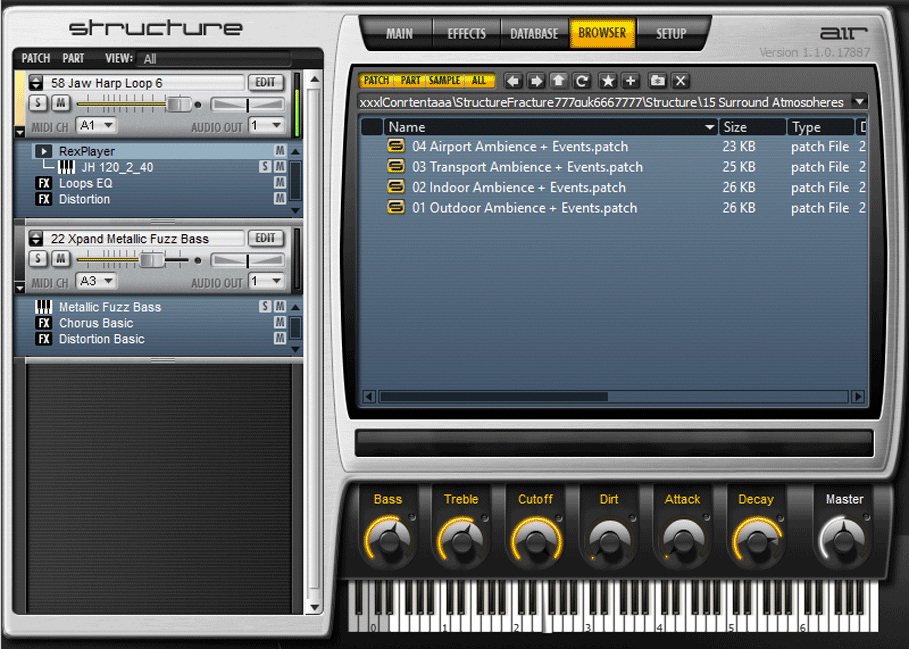Click the browser back navigation arrow
This screenshot has width=909, height=649.
pyautogui.click(x=514, y=81)
